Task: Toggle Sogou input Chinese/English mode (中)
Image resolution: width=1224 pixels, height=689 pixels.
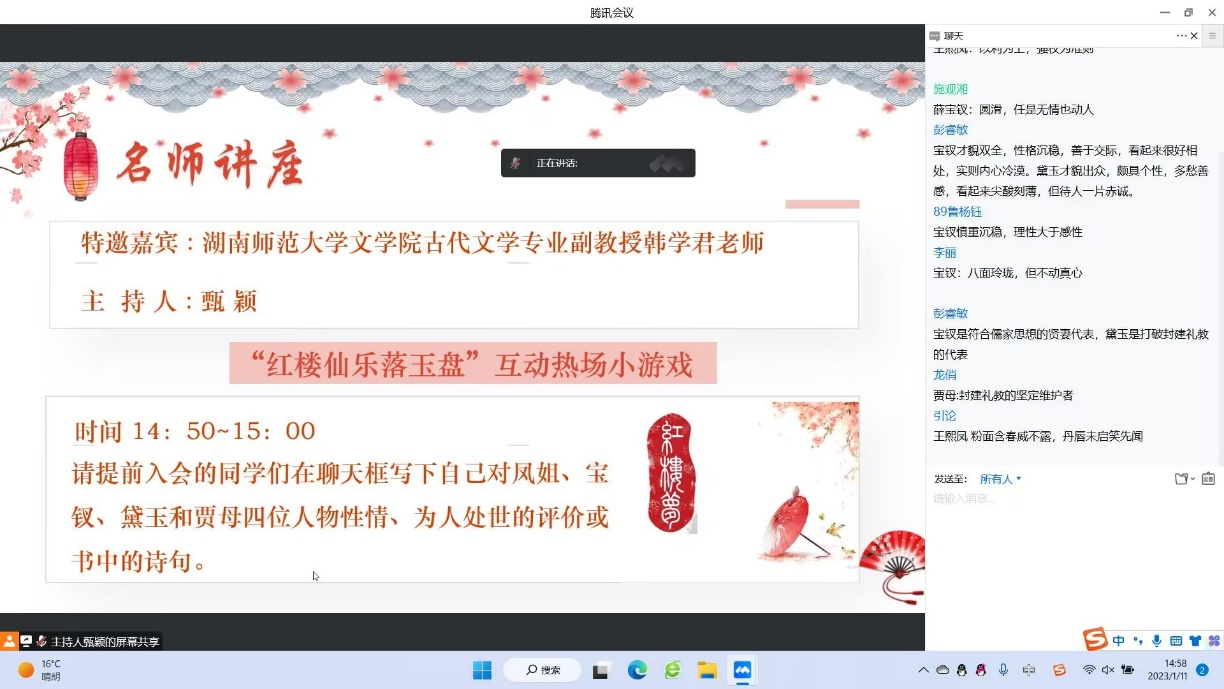Action: coord(1119,641)
